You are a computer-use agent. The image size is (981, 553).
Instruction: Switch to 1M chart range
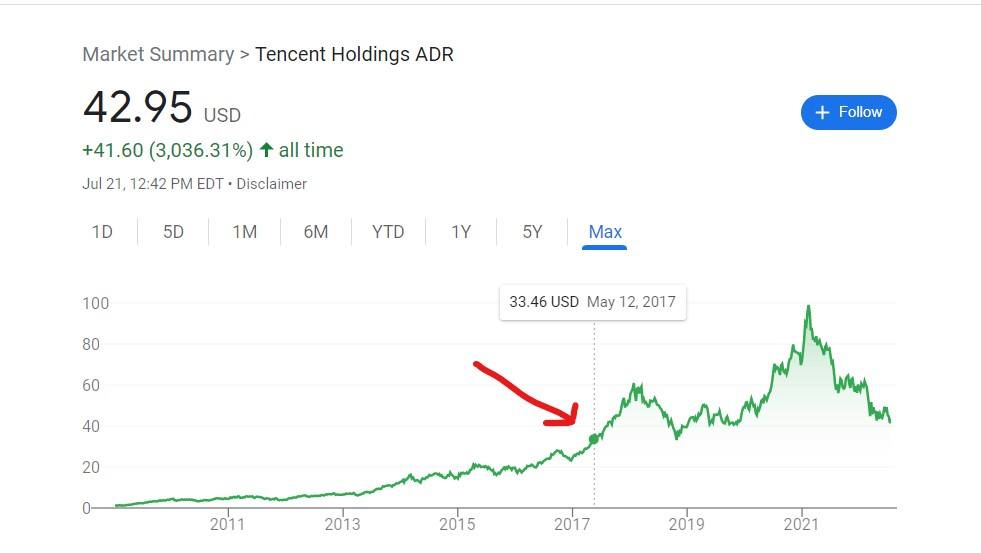tap(245, 232)
